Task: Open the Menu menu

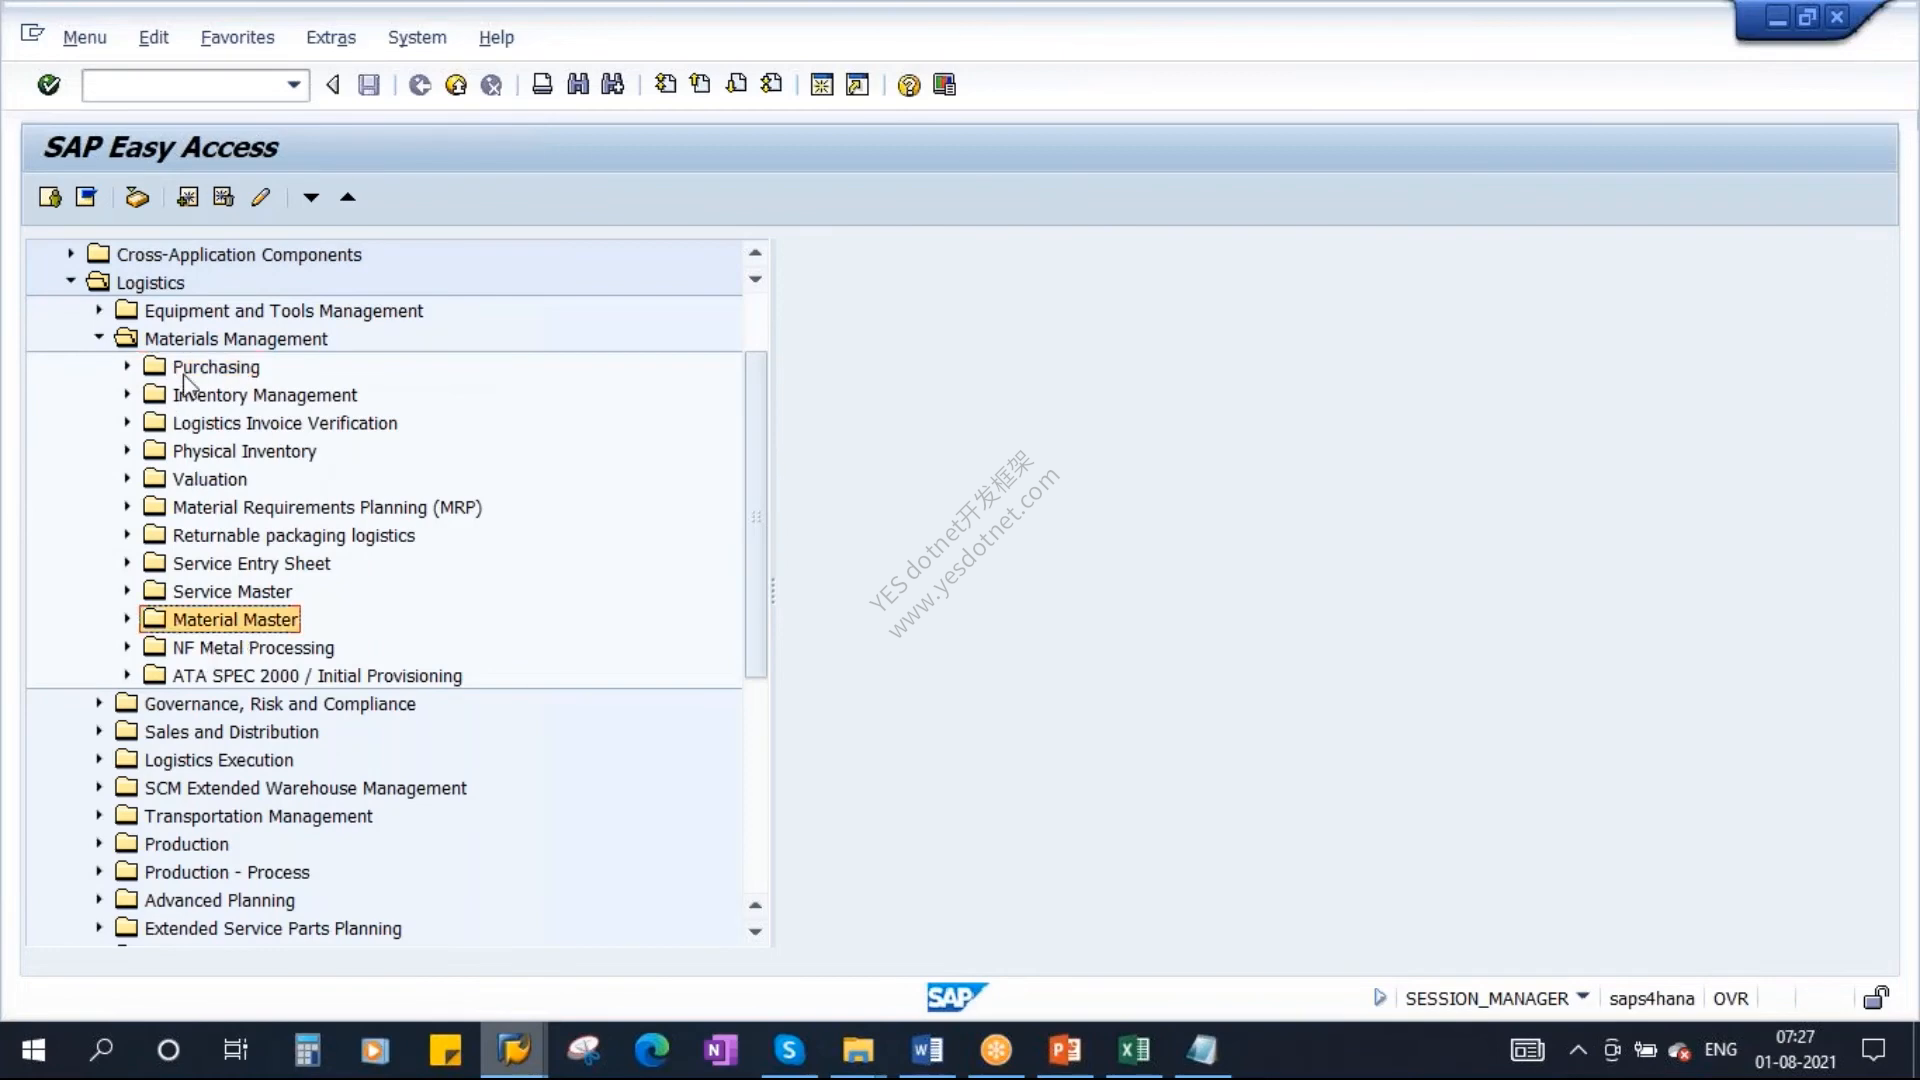Action: [x=84, y=37]
